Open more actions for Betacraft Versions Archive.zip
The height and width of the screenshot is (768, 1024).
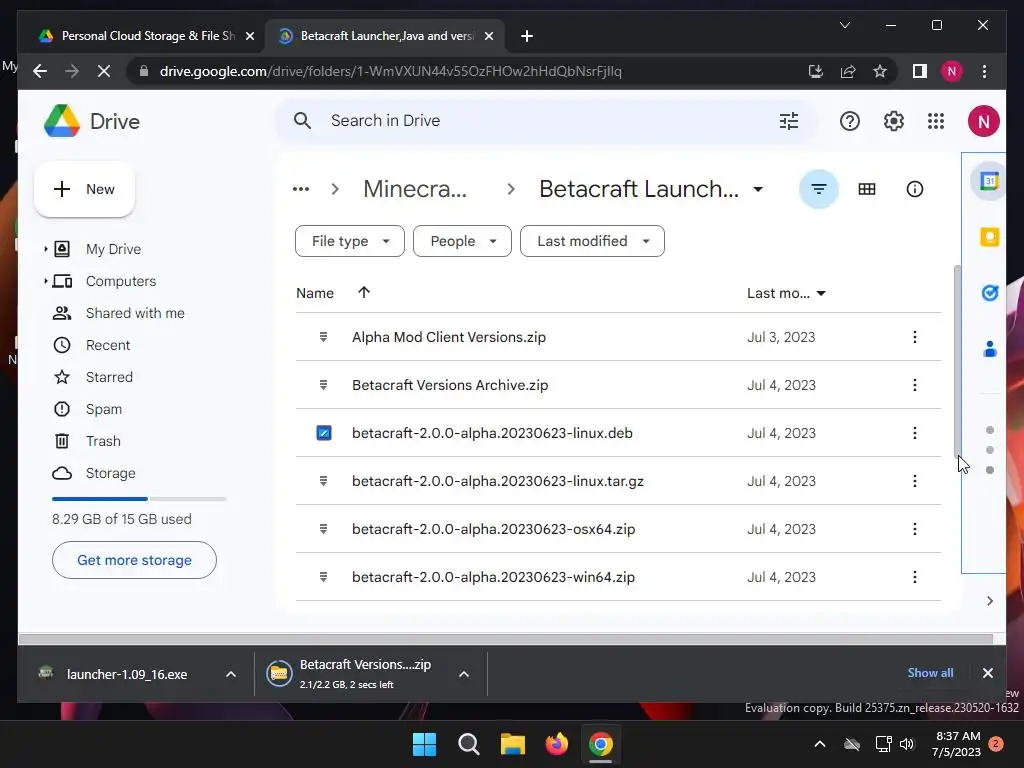click(x=914, y=385)
